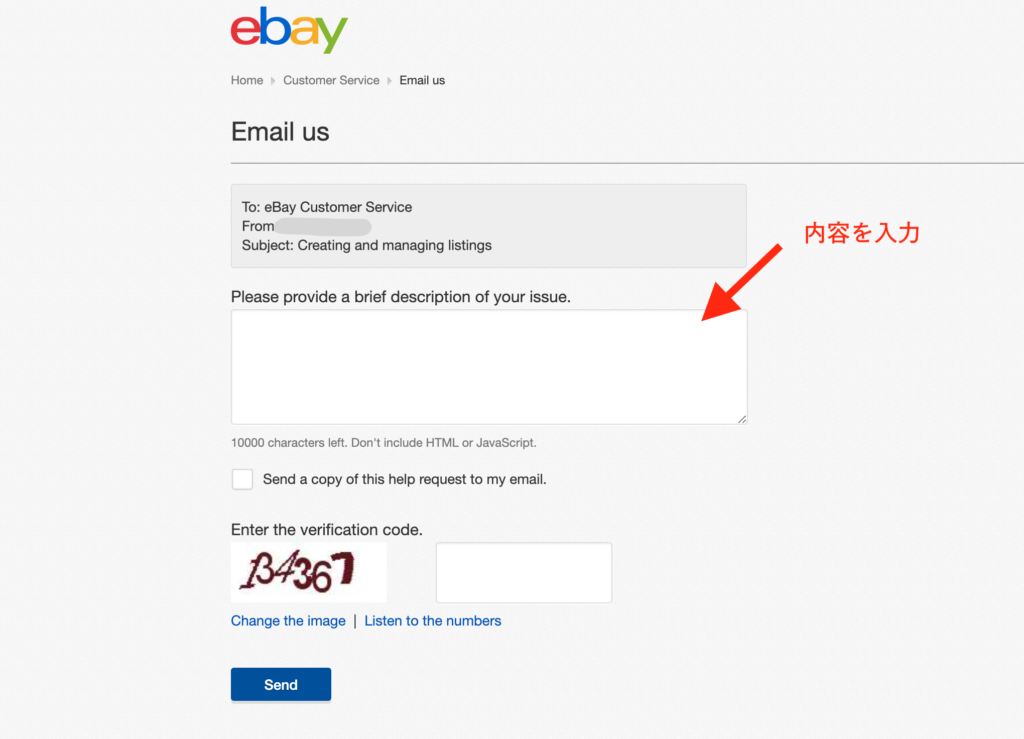Focus the verification code input box
1024x739 pixels.
pos(524,573)
